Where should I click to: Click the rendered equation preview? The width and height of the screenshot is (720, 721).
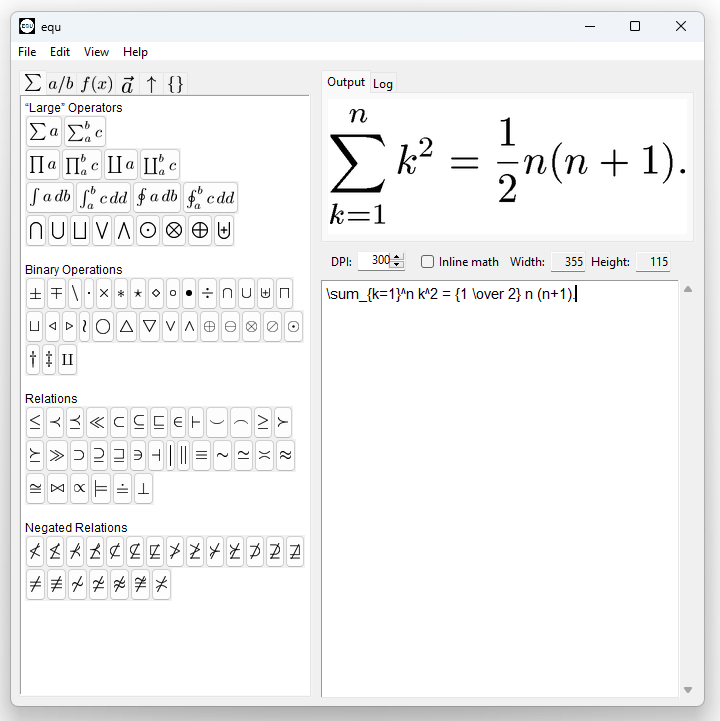(x=507, y=166)
